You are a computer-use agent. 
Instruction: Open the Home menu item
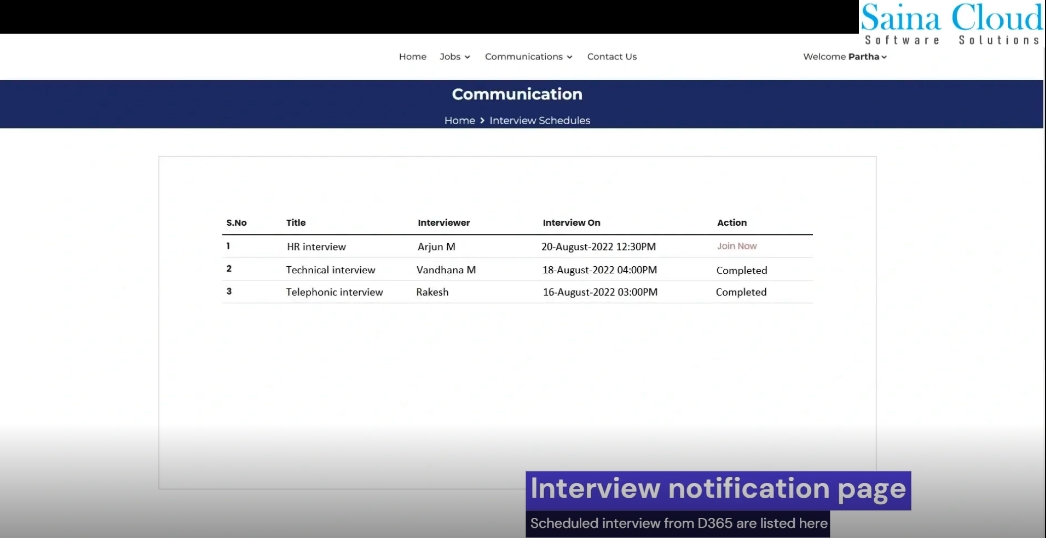[412, 57]
